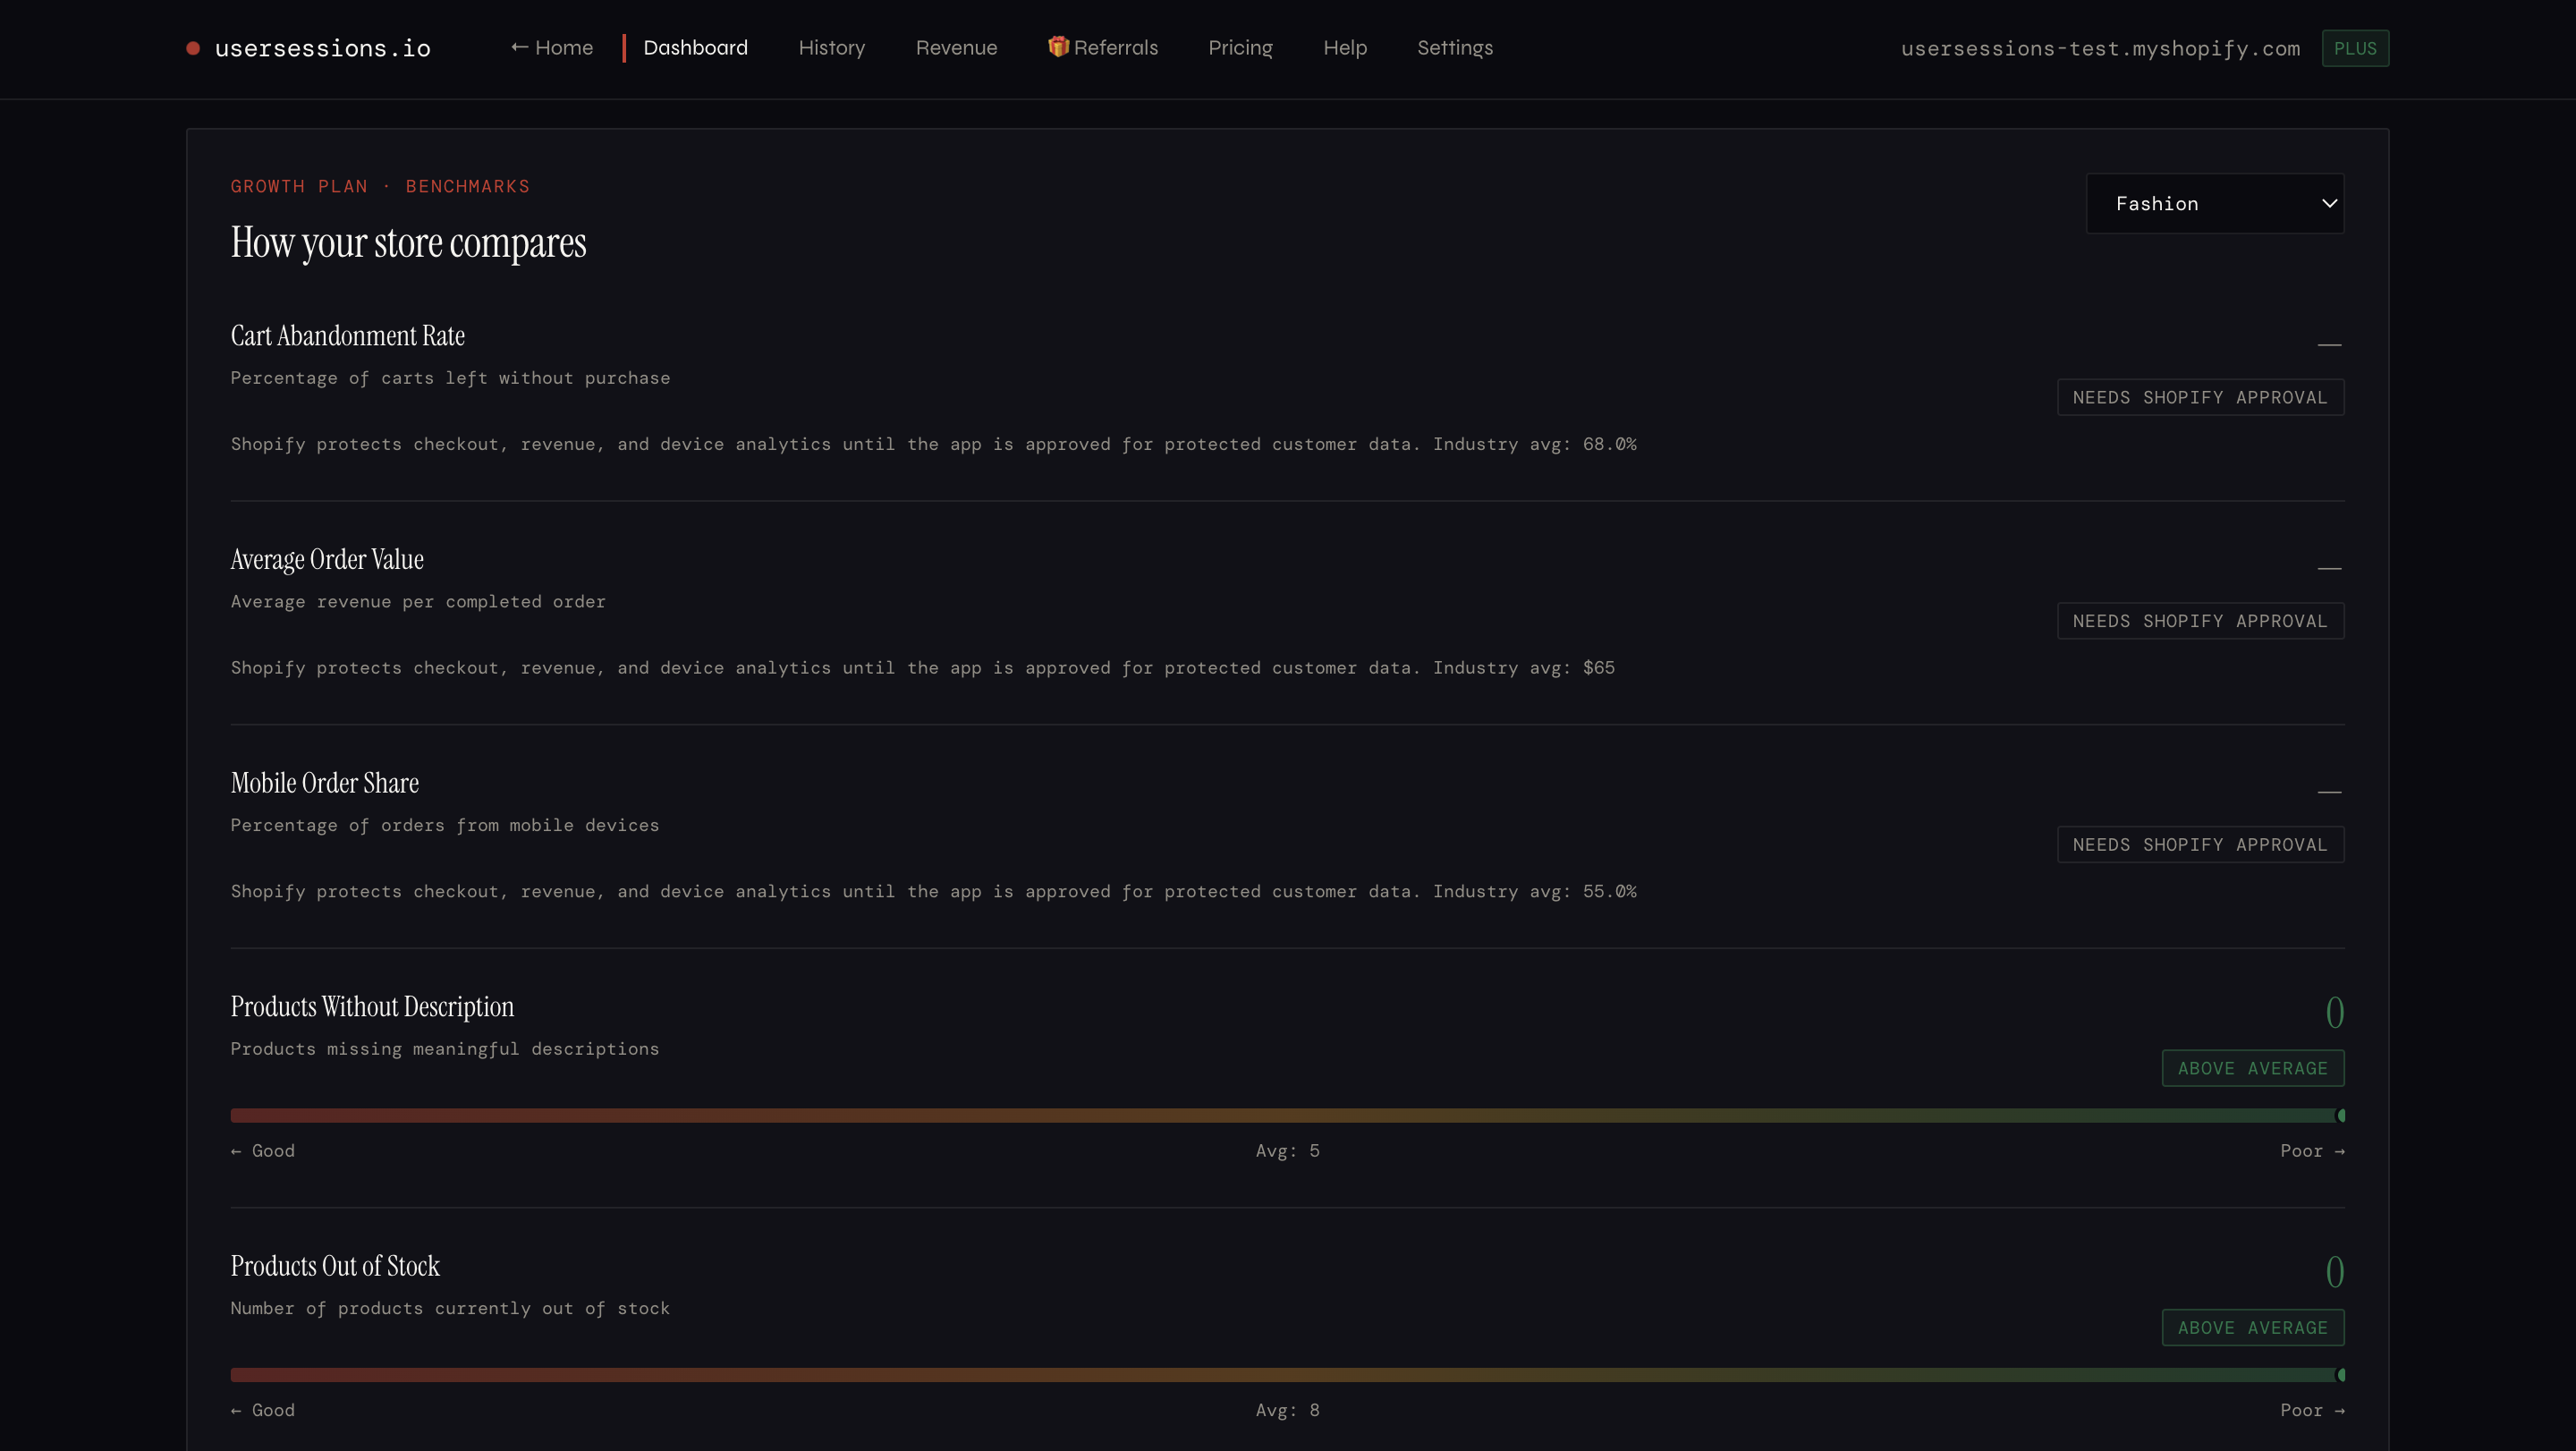Click 'Number of products currently out of stock'
Screen dimensions: 2576x1451
coord(450,1309)
